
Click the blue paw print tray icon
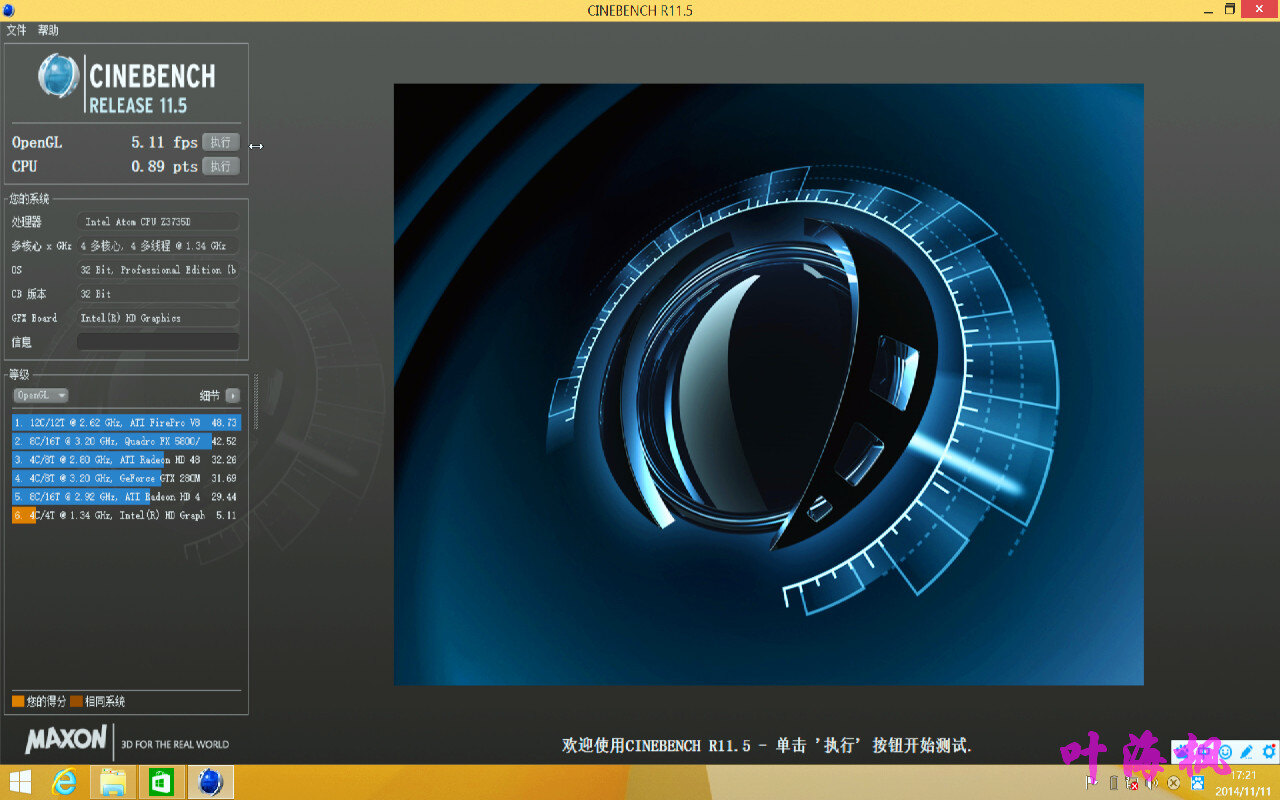(x=1197, y=782)
